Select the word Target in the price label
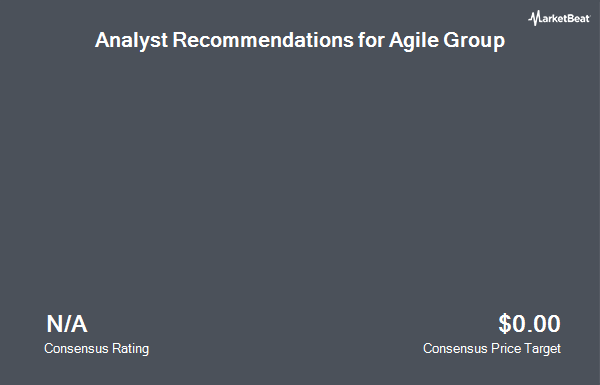Viewport: 600px width, 385px height. [543, 349]
